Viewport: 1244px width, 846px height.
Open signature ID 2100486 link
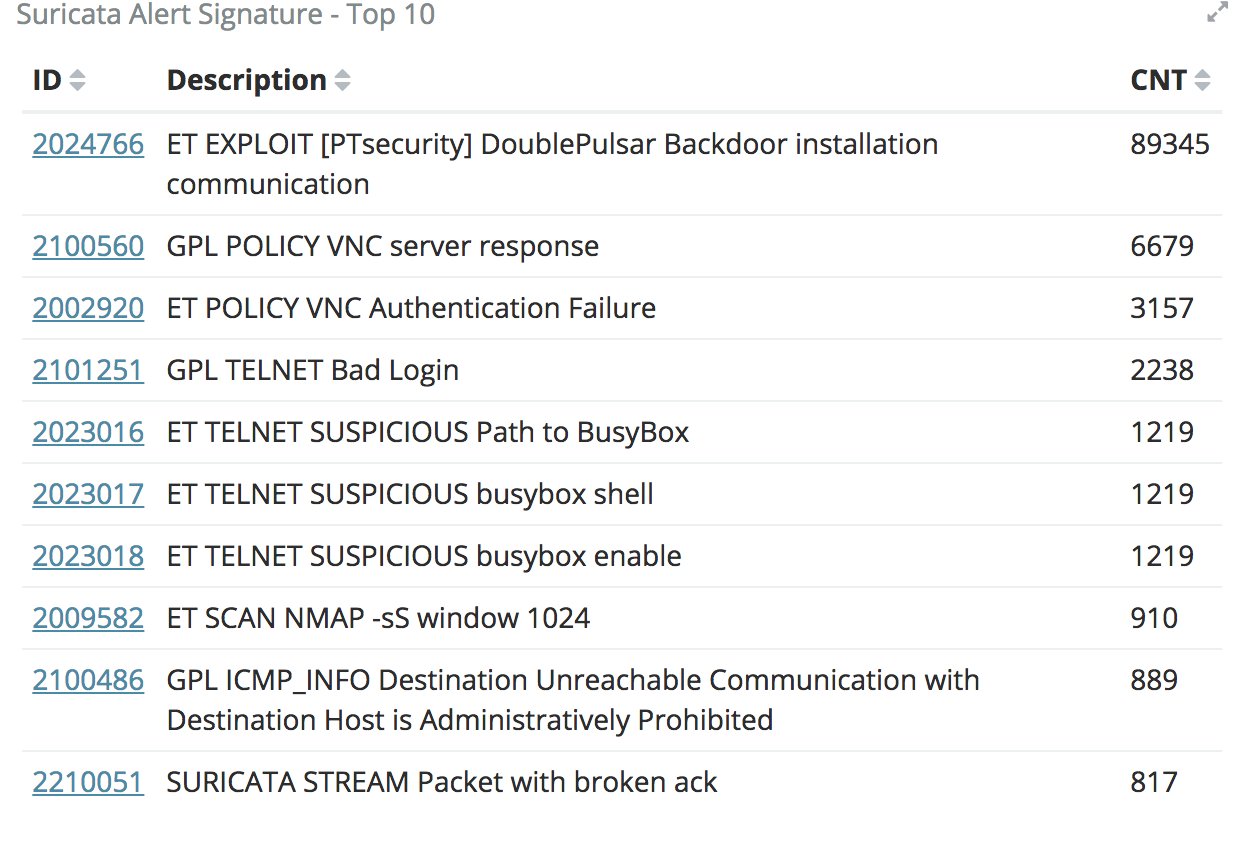pos(88,681)
